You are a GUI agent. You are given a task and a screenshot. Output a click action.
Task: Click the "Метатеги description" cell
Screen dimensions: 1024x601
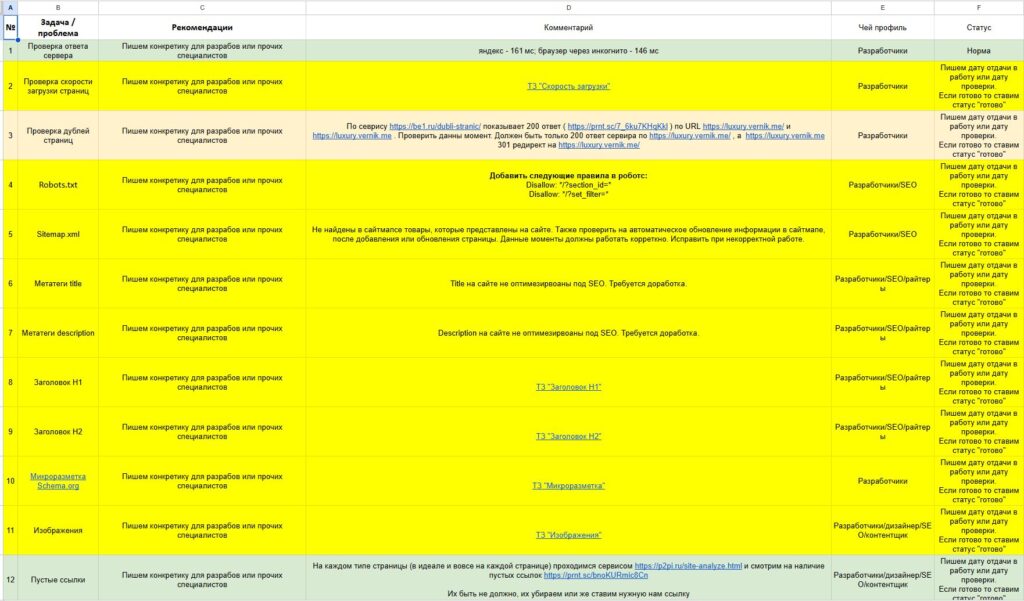(x=58, y=333)
